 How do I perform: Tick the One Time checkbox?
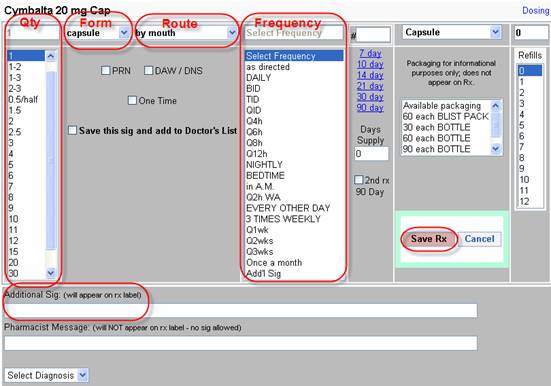pyautogui.click(x=132, y=100)
